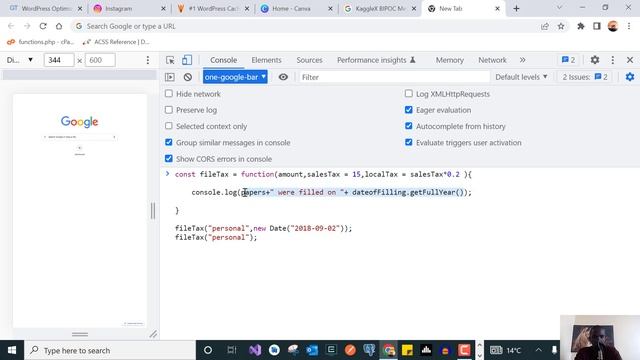This screenshot has height=360, width=640.
Task: Show the console sidebar icon
Action: click(x=170, y=77)
